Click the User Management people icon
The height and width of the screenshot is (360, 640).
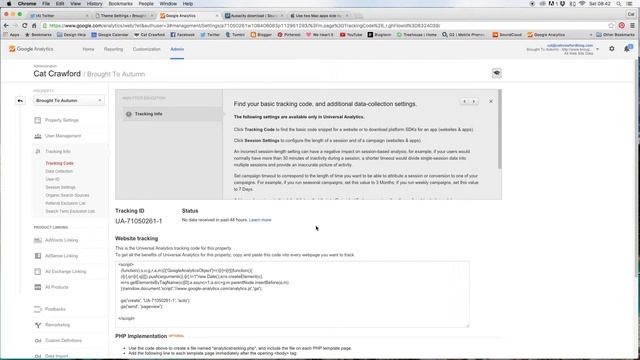point(38,136)
